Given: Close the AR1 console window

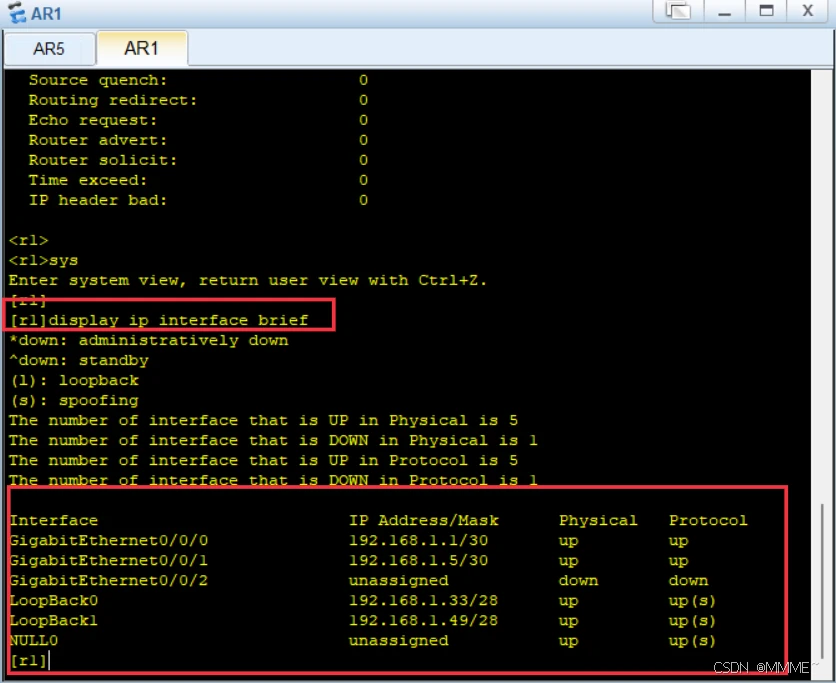Looking at the screenshot, I should coord(807,11).
